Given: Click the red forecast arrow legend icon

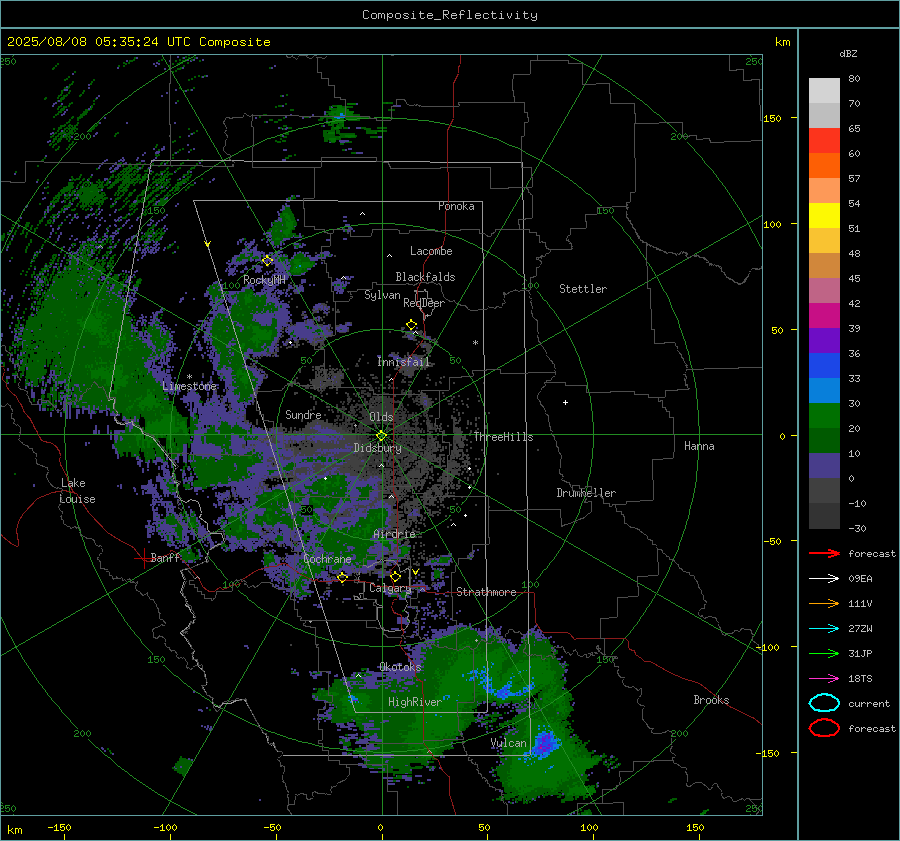Looking at the screenshot, I should (824, 553).
